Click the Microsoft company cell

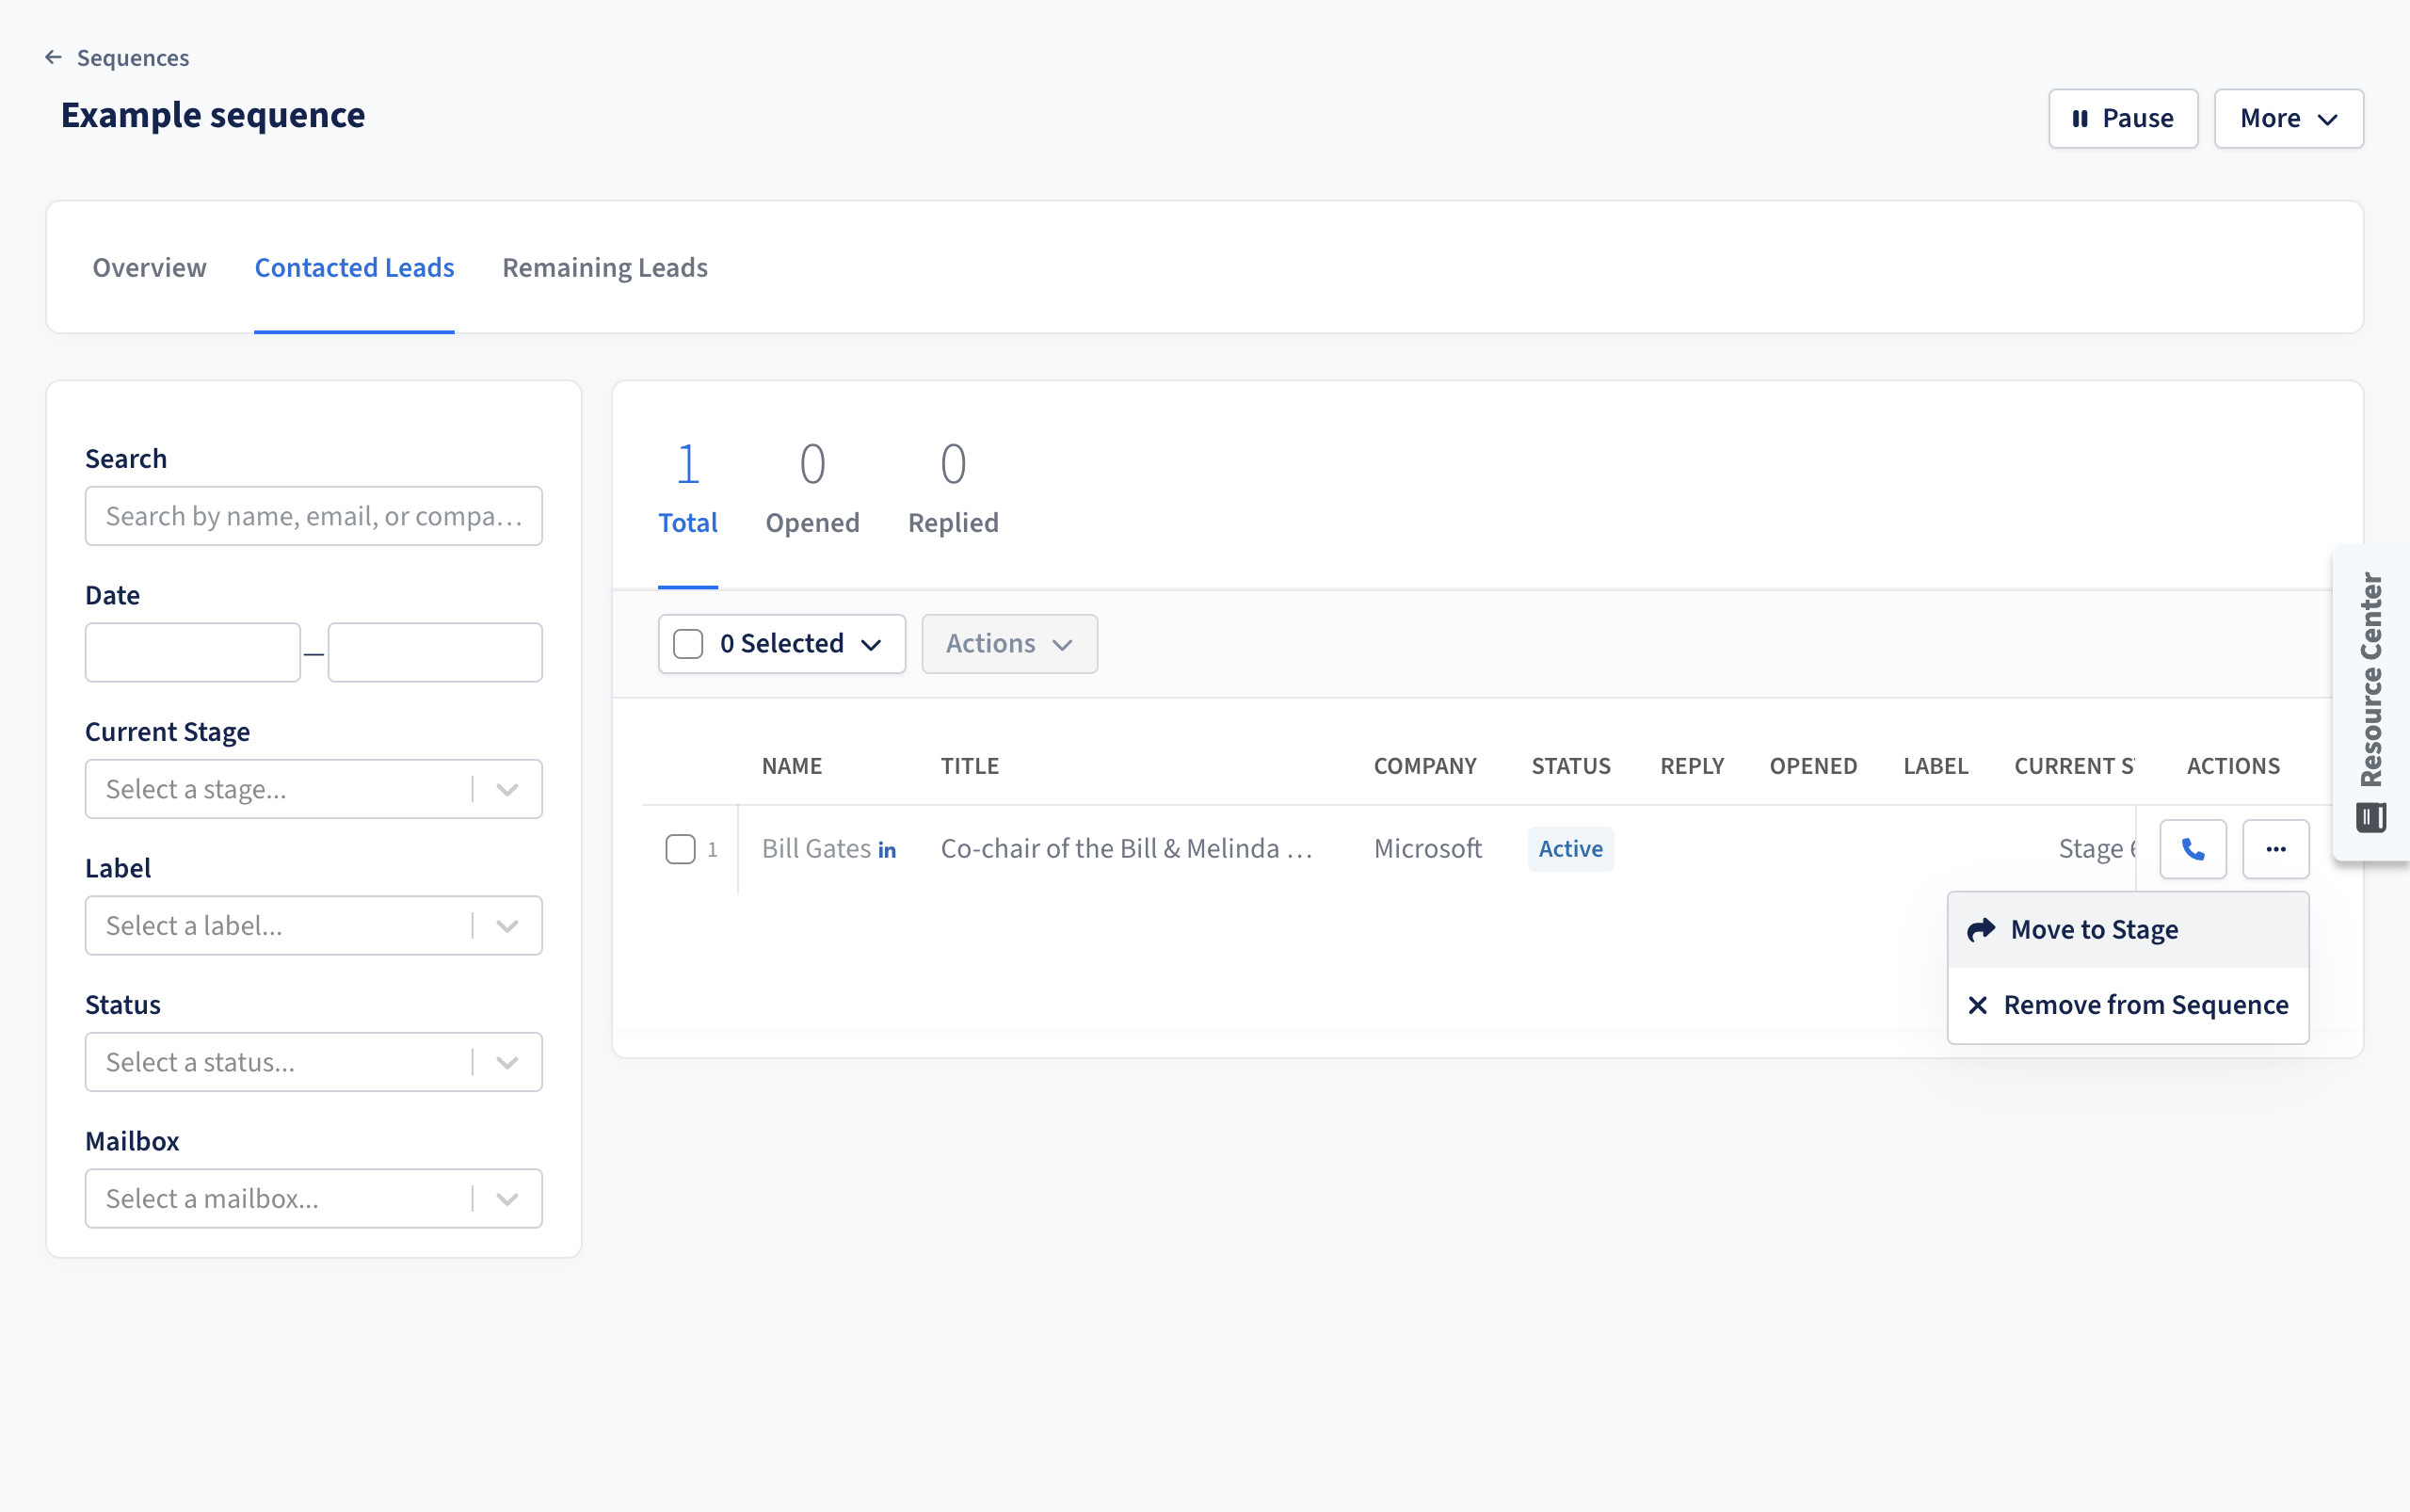click(1427, 849)
